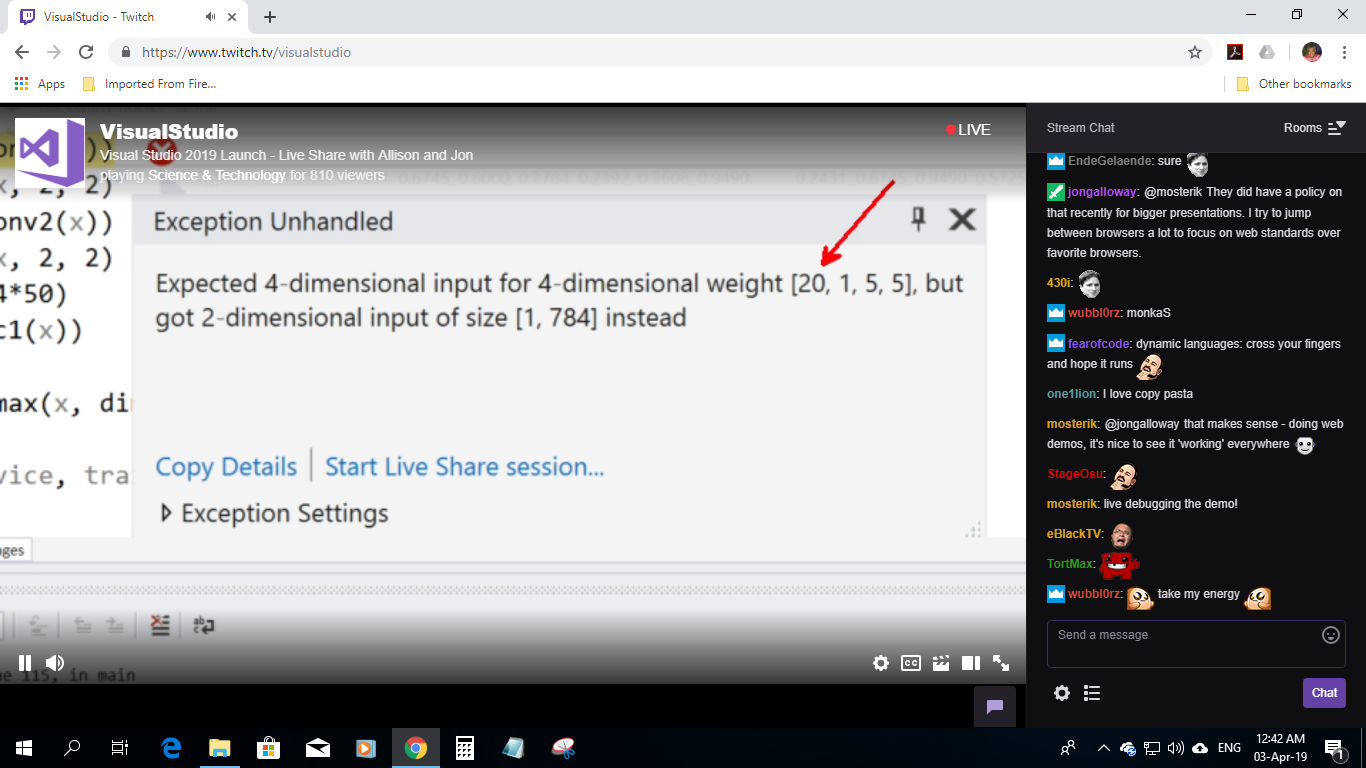
Task: Click the emote next to EndeGelaende's sure
Action: point(1197,164)
